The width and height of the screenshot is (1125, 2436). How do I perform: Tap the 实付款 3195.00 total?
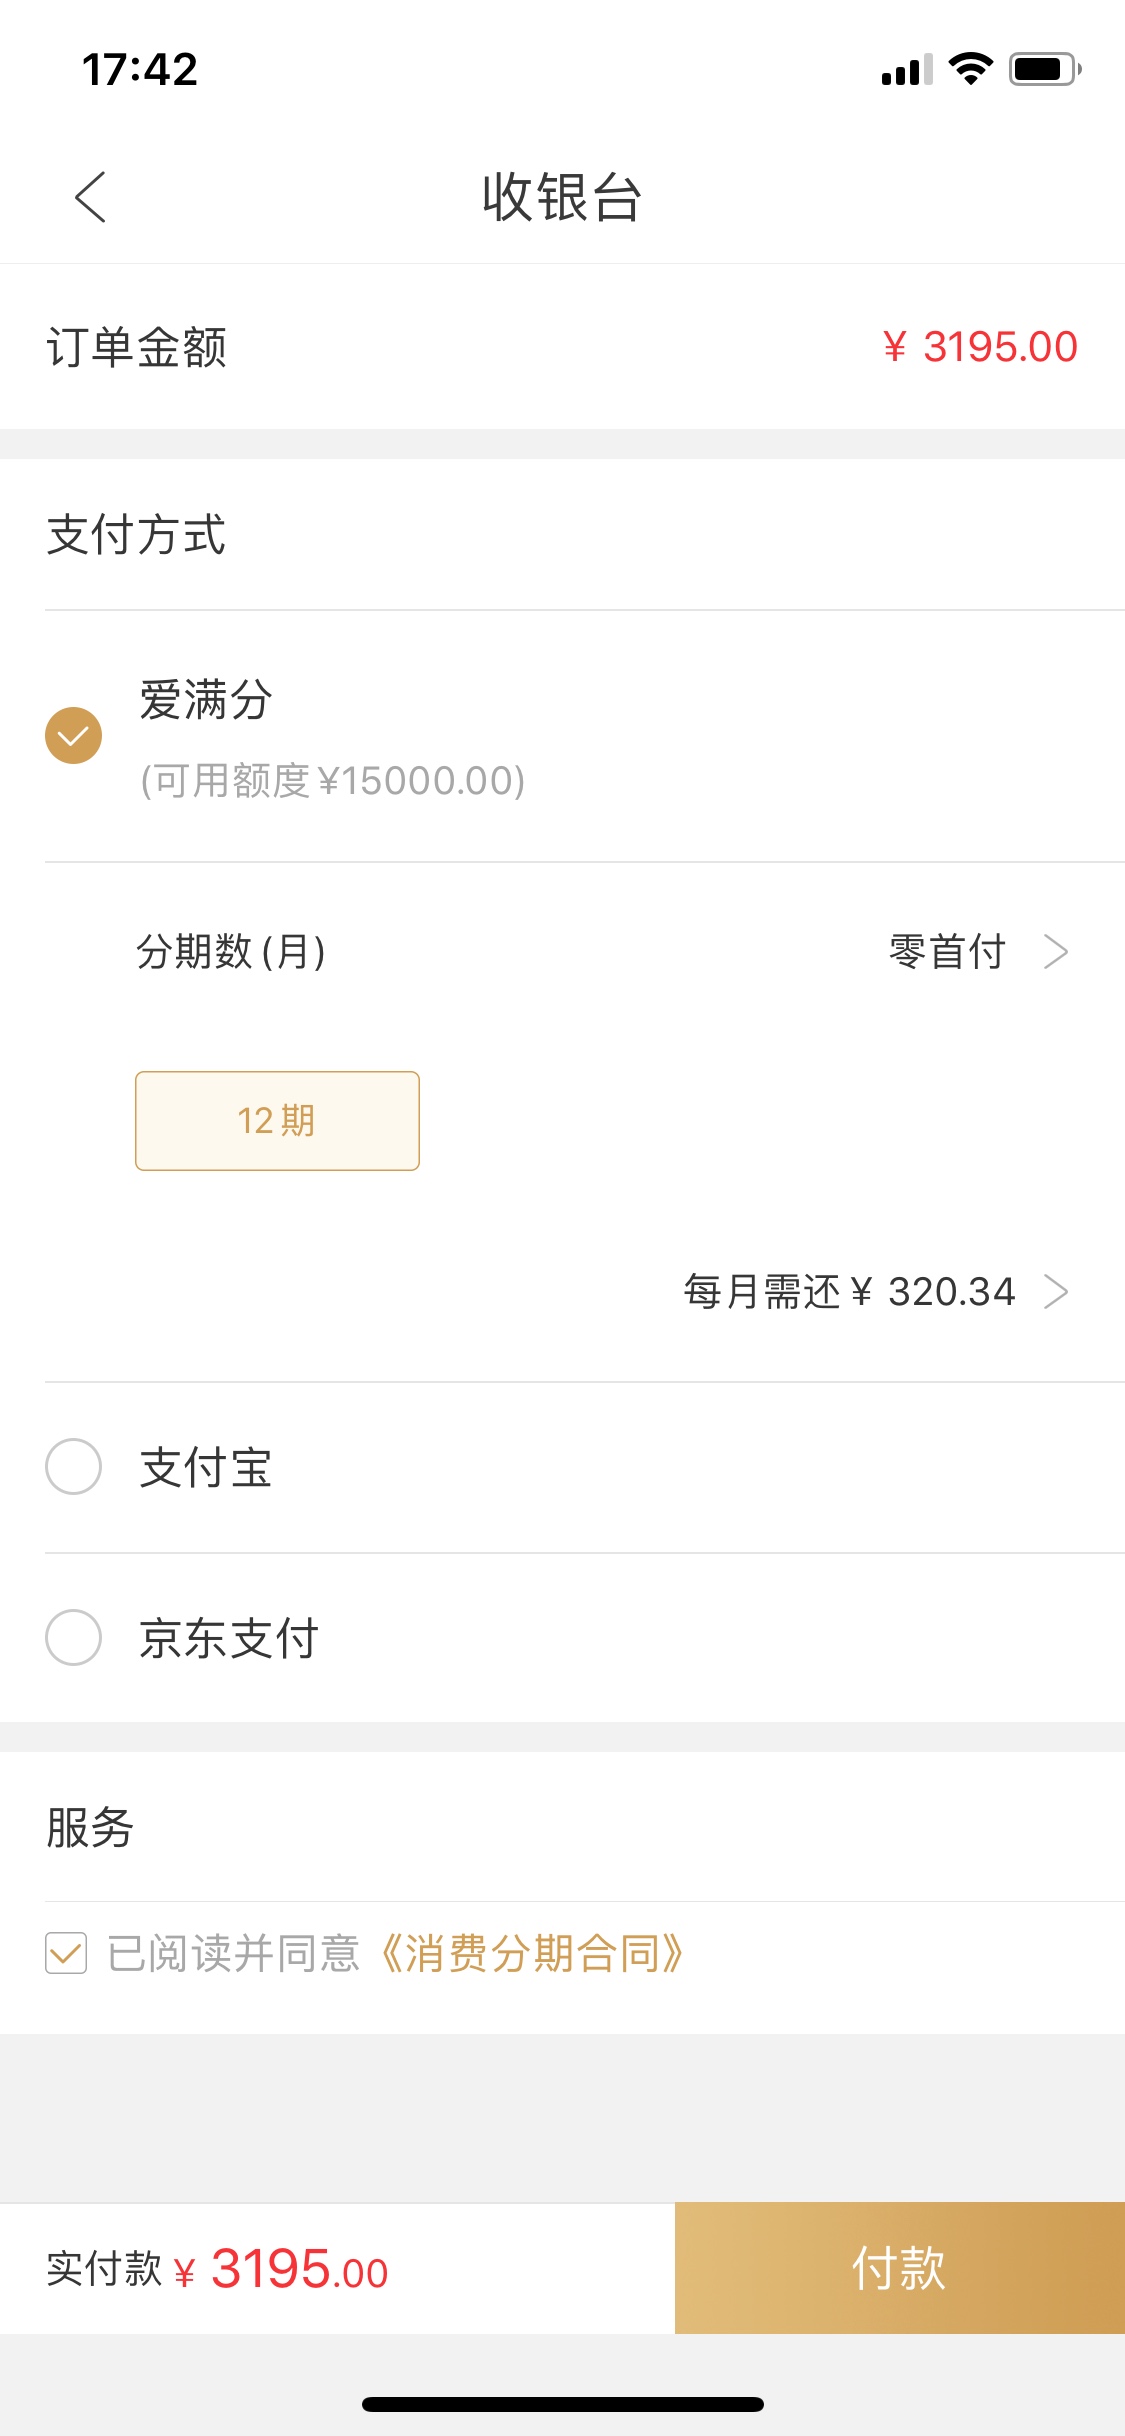217,2268
